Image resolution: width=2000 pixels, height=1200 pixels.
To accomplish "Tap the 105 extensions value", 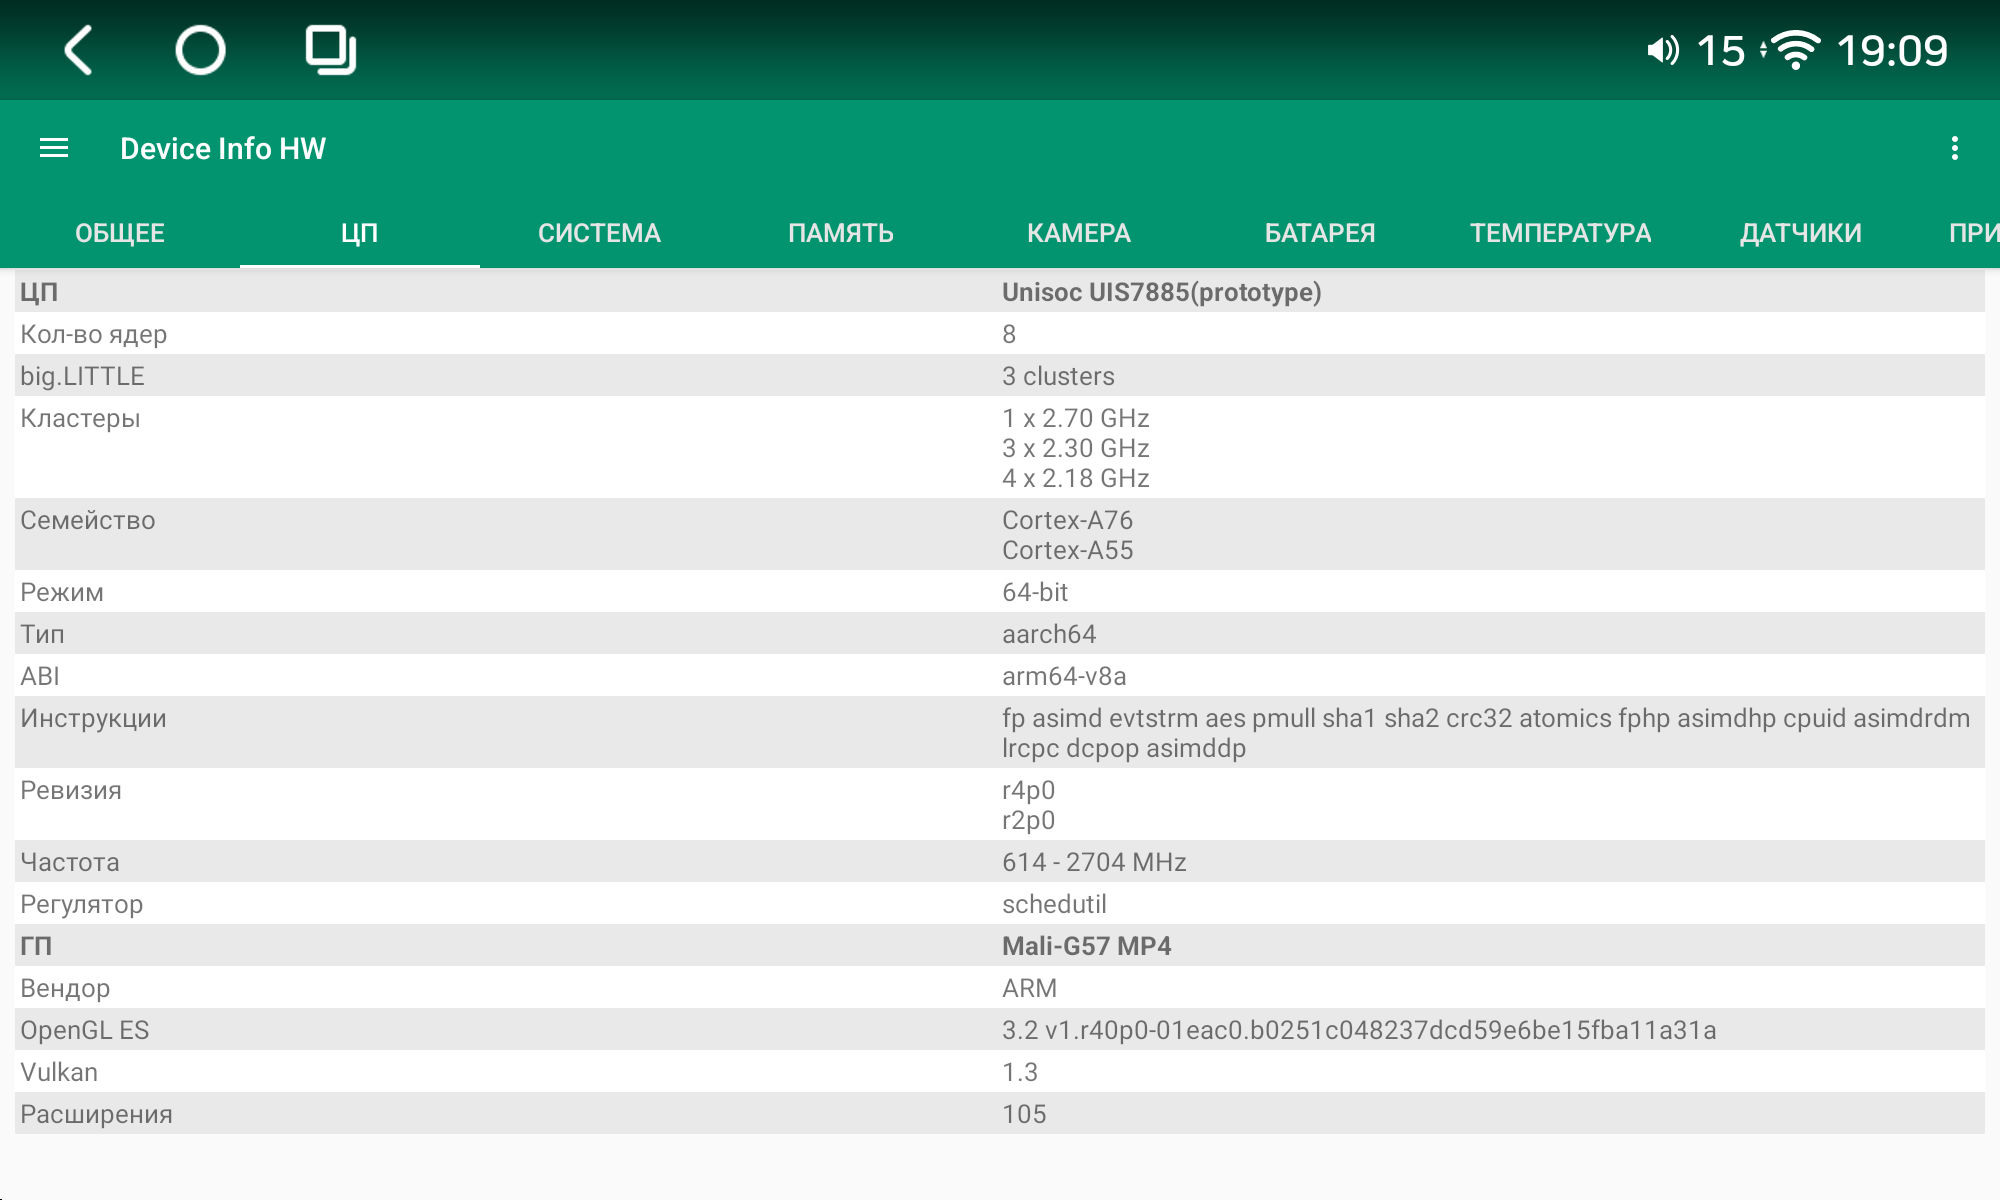I will 1024,1114.
